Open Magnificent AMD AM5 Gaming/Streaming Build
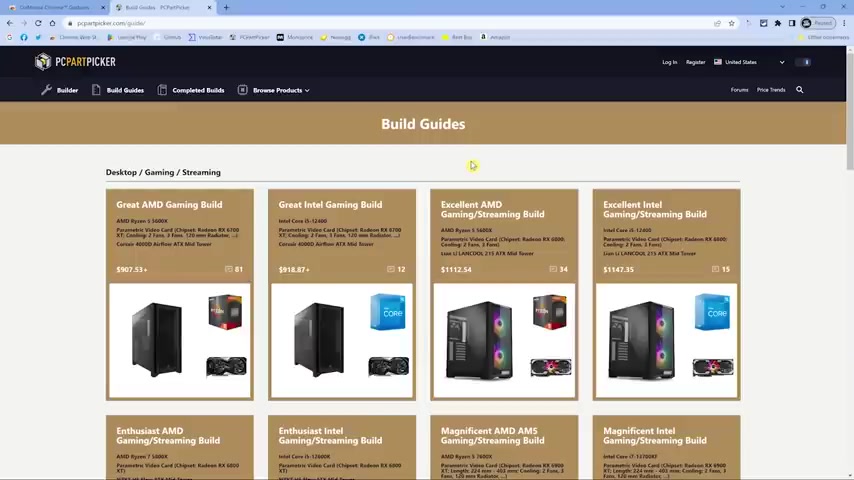This screenshot has height=480, width=854. tap(492, 436)
